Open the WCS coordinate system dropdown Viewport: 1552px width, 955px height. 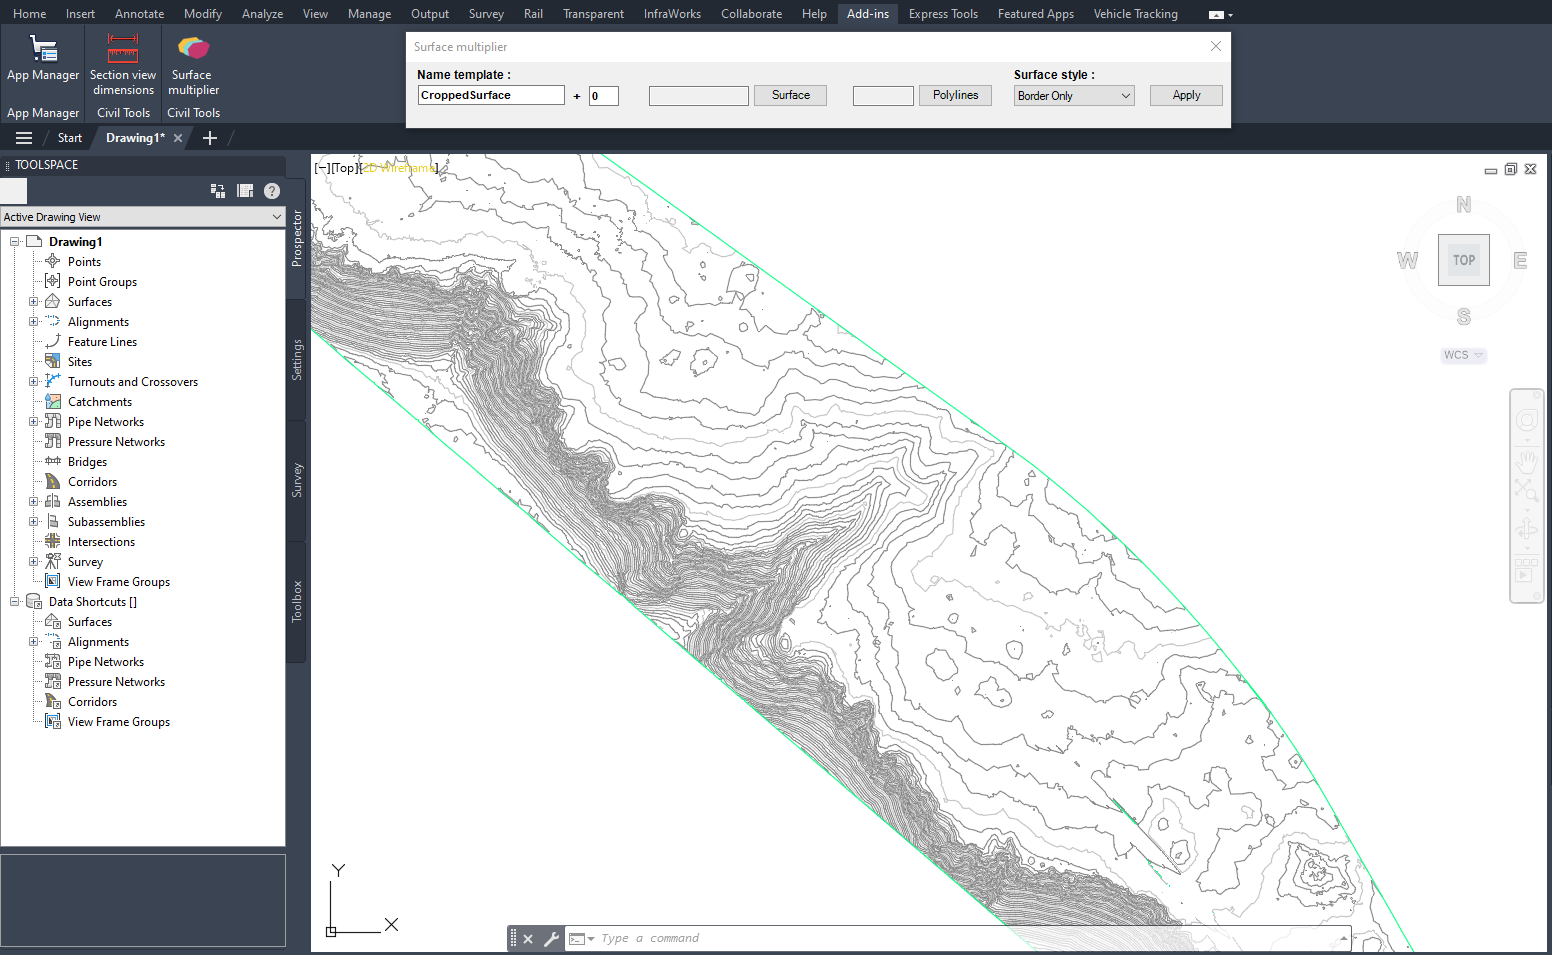coord(1464,355)
